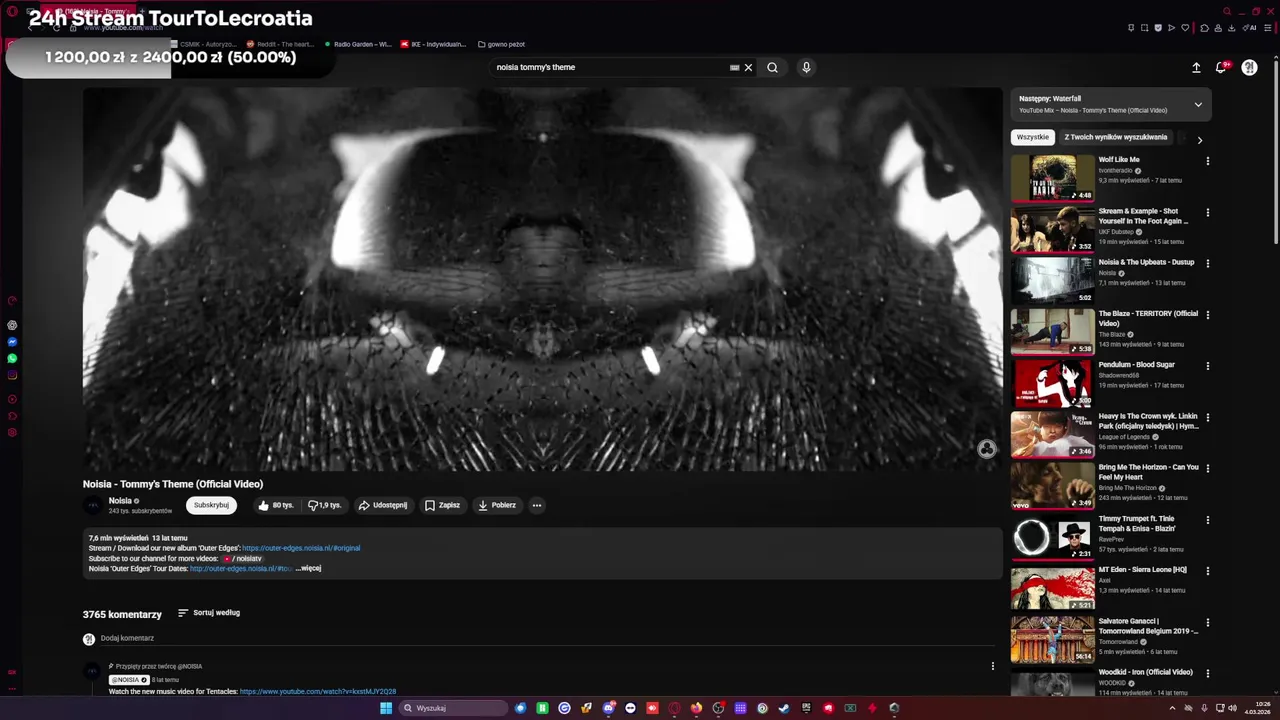The width and height of the screenshot is (1280, 720).
Task: Open WhatsApp in the browser sidebar
Action: [12, 358]
